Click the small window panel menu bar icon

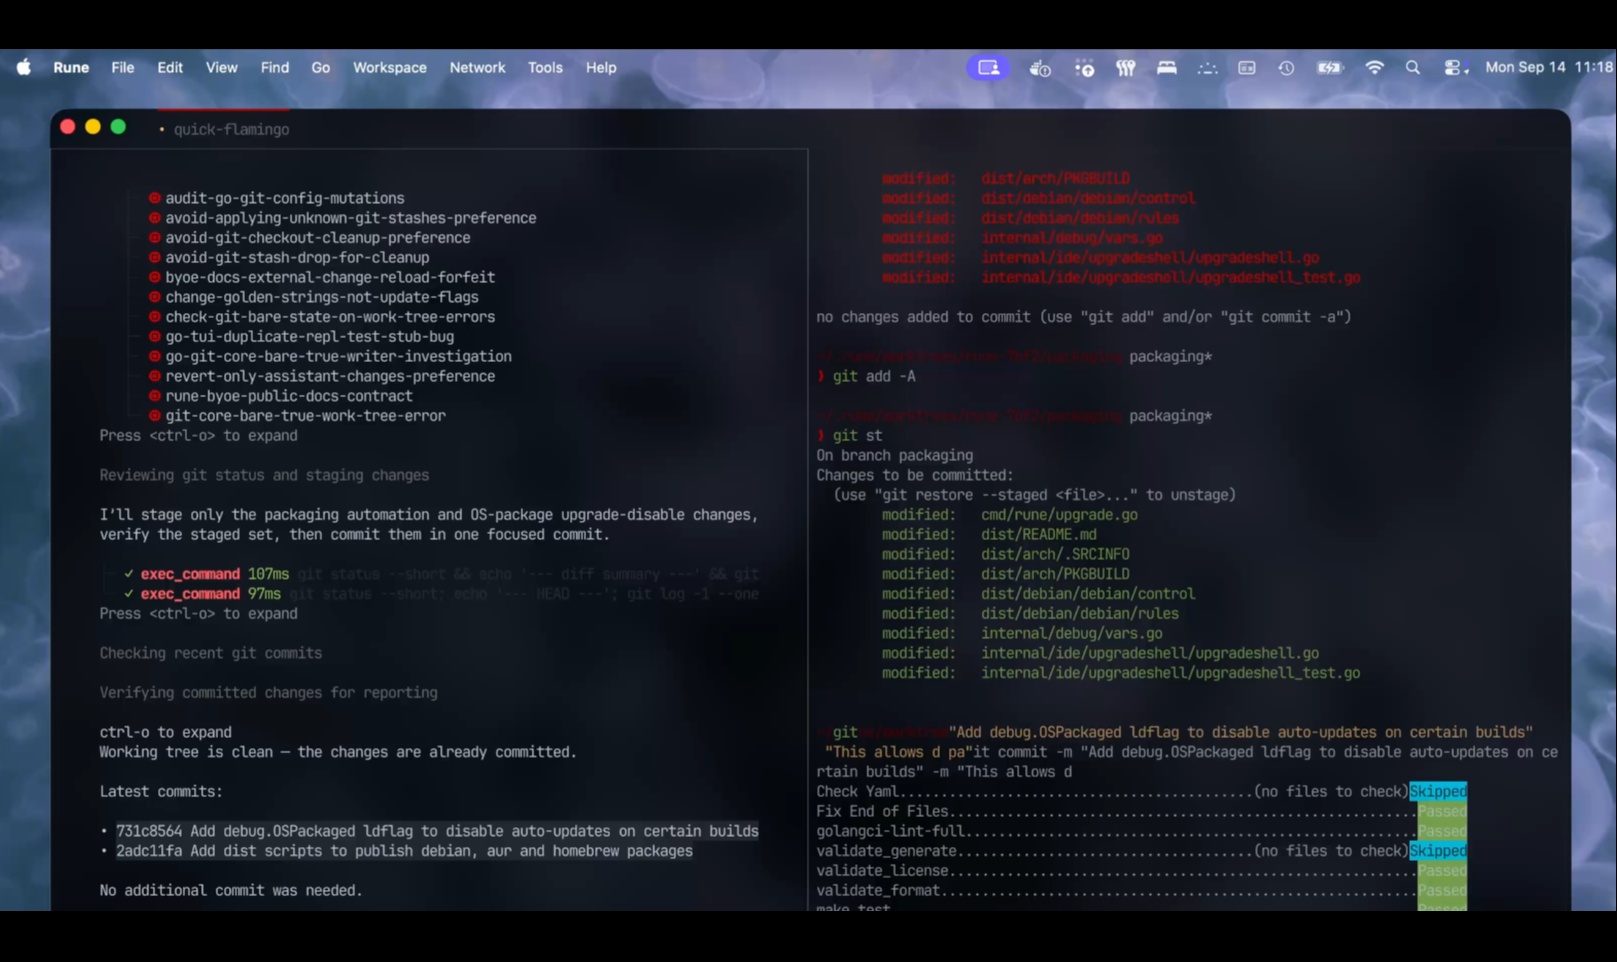click(x=1246, y=68)
